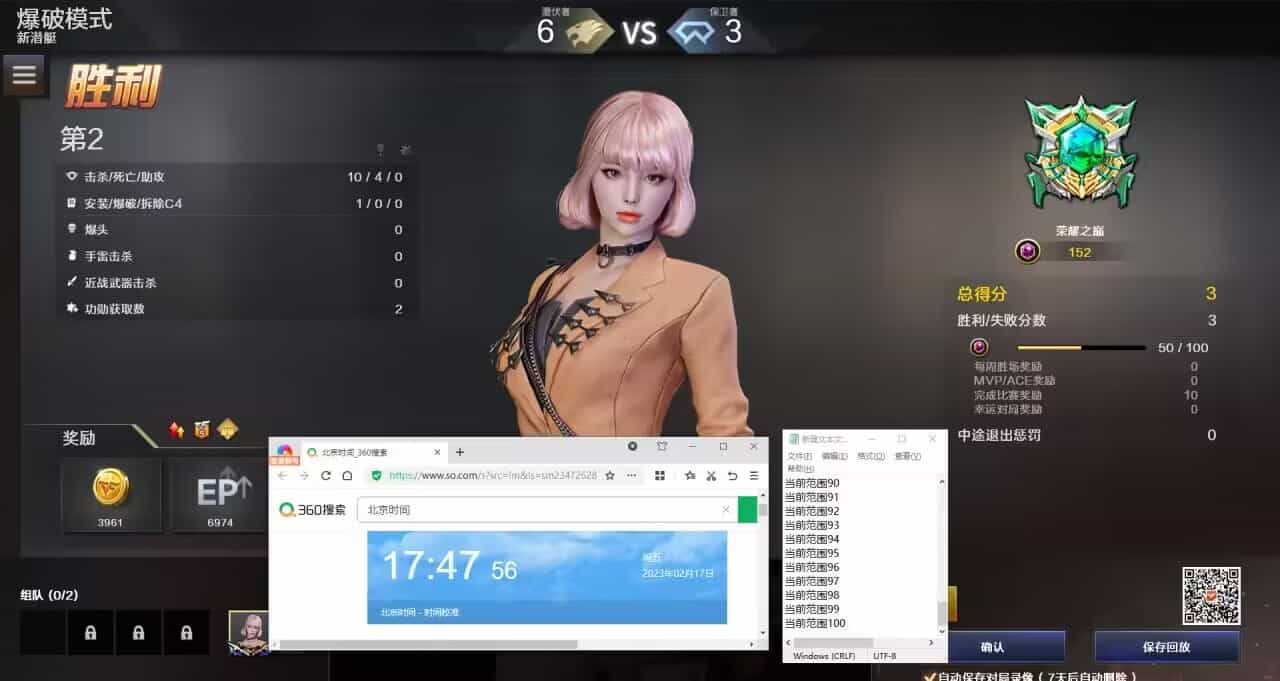
Task: Click the QR code image
Action: tap(1211, 596)
